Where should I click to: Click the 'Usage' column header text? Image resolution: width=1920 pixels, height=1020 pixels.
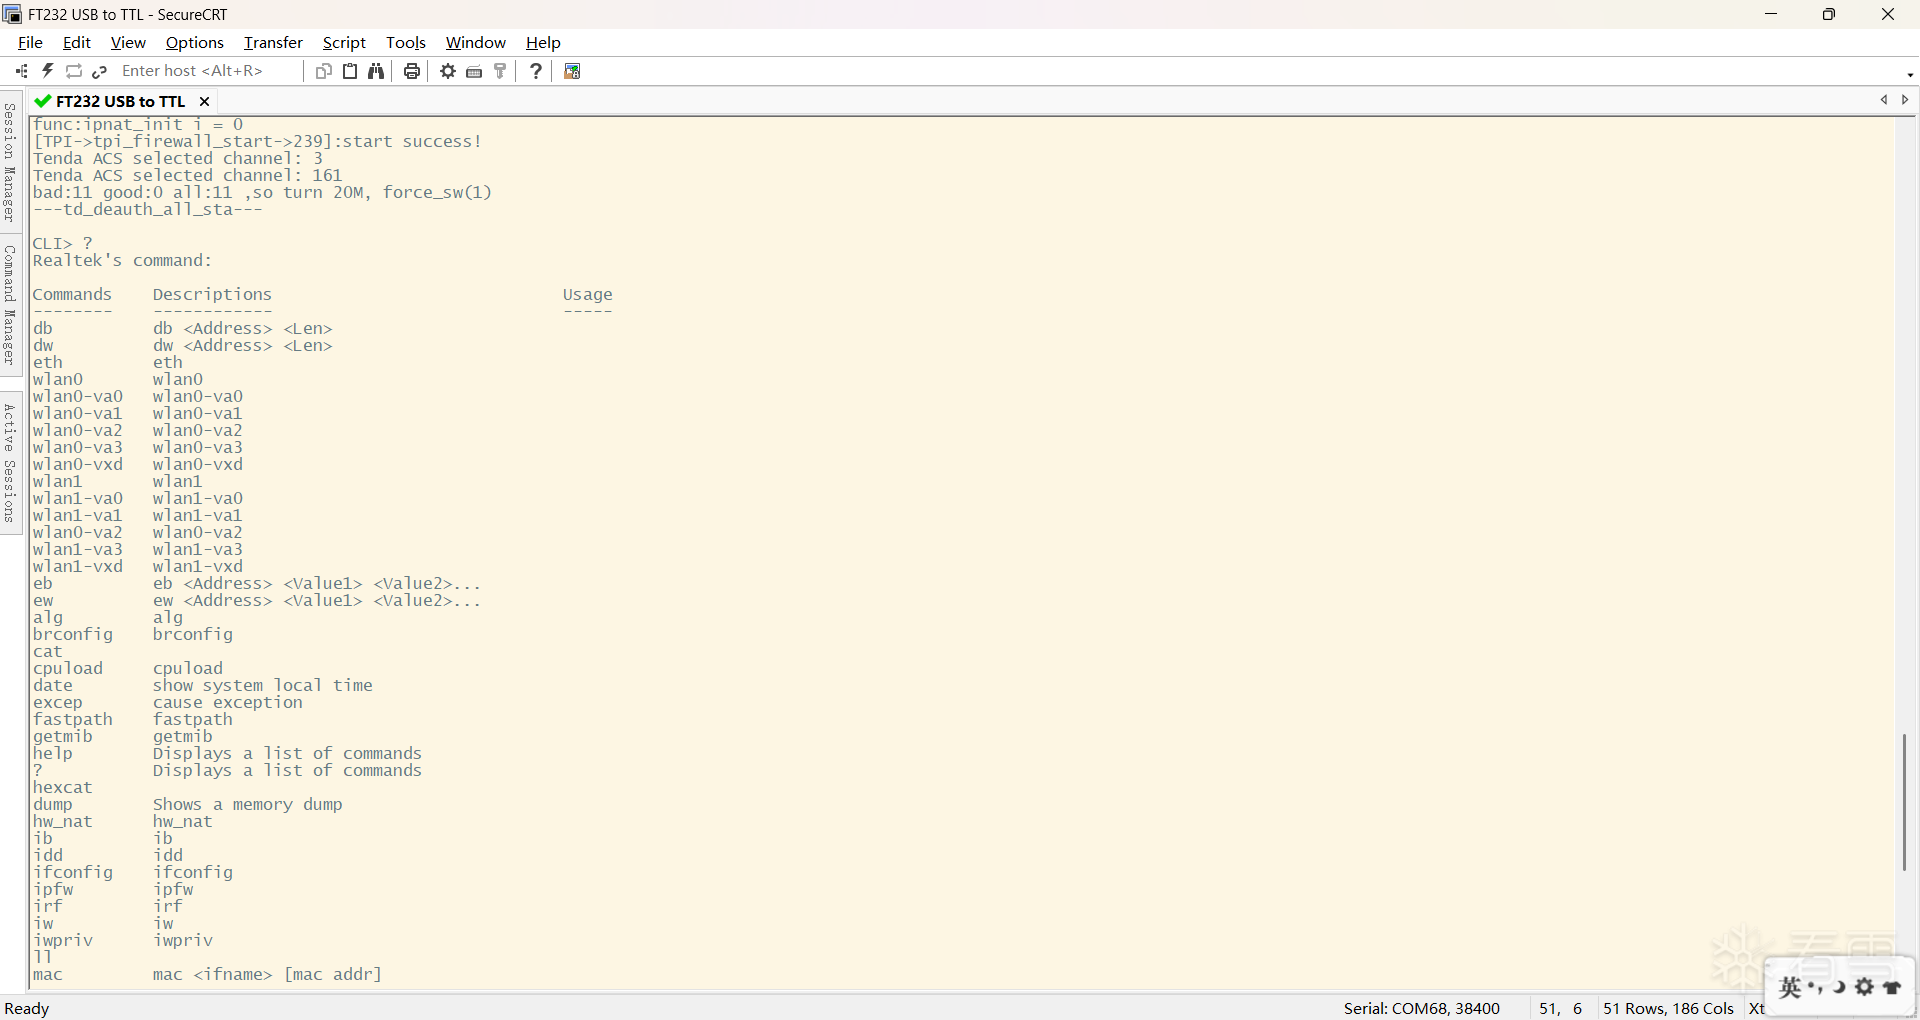point(588,294)
